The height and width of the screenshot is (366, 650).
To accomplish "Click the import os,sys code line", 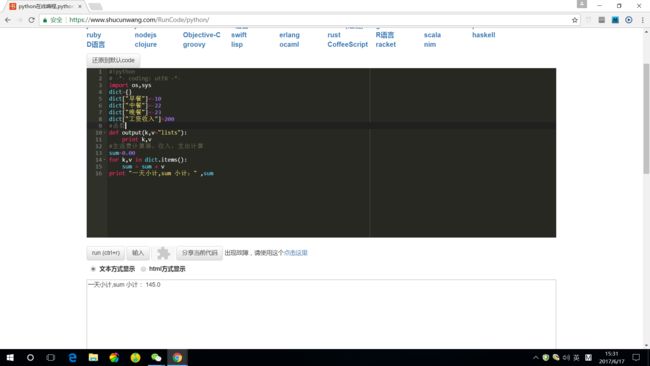I will tap(130, 85).
